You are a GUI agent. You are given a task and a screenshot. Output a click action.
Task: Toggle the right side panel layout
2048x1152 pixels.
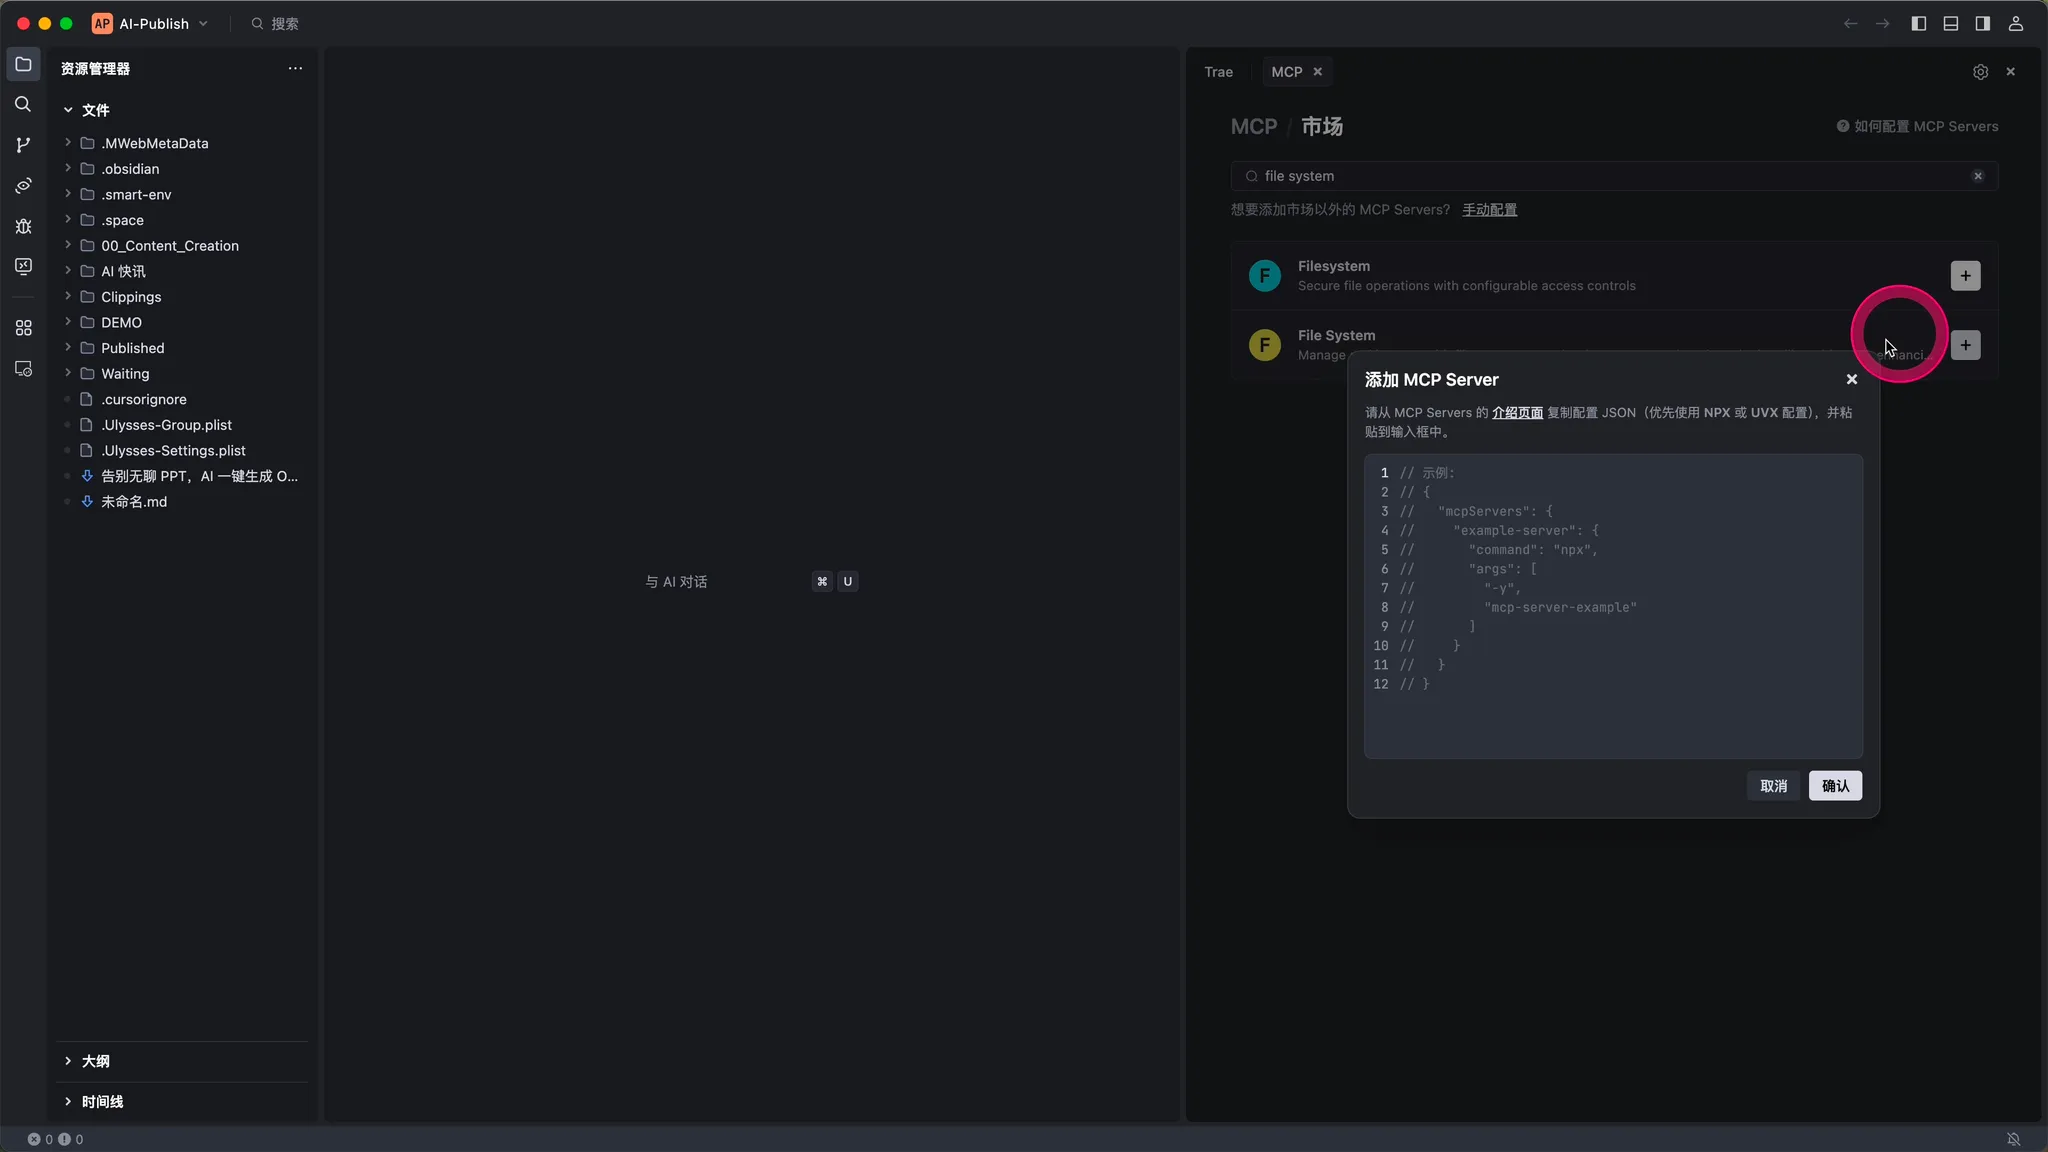point(1982,23)
